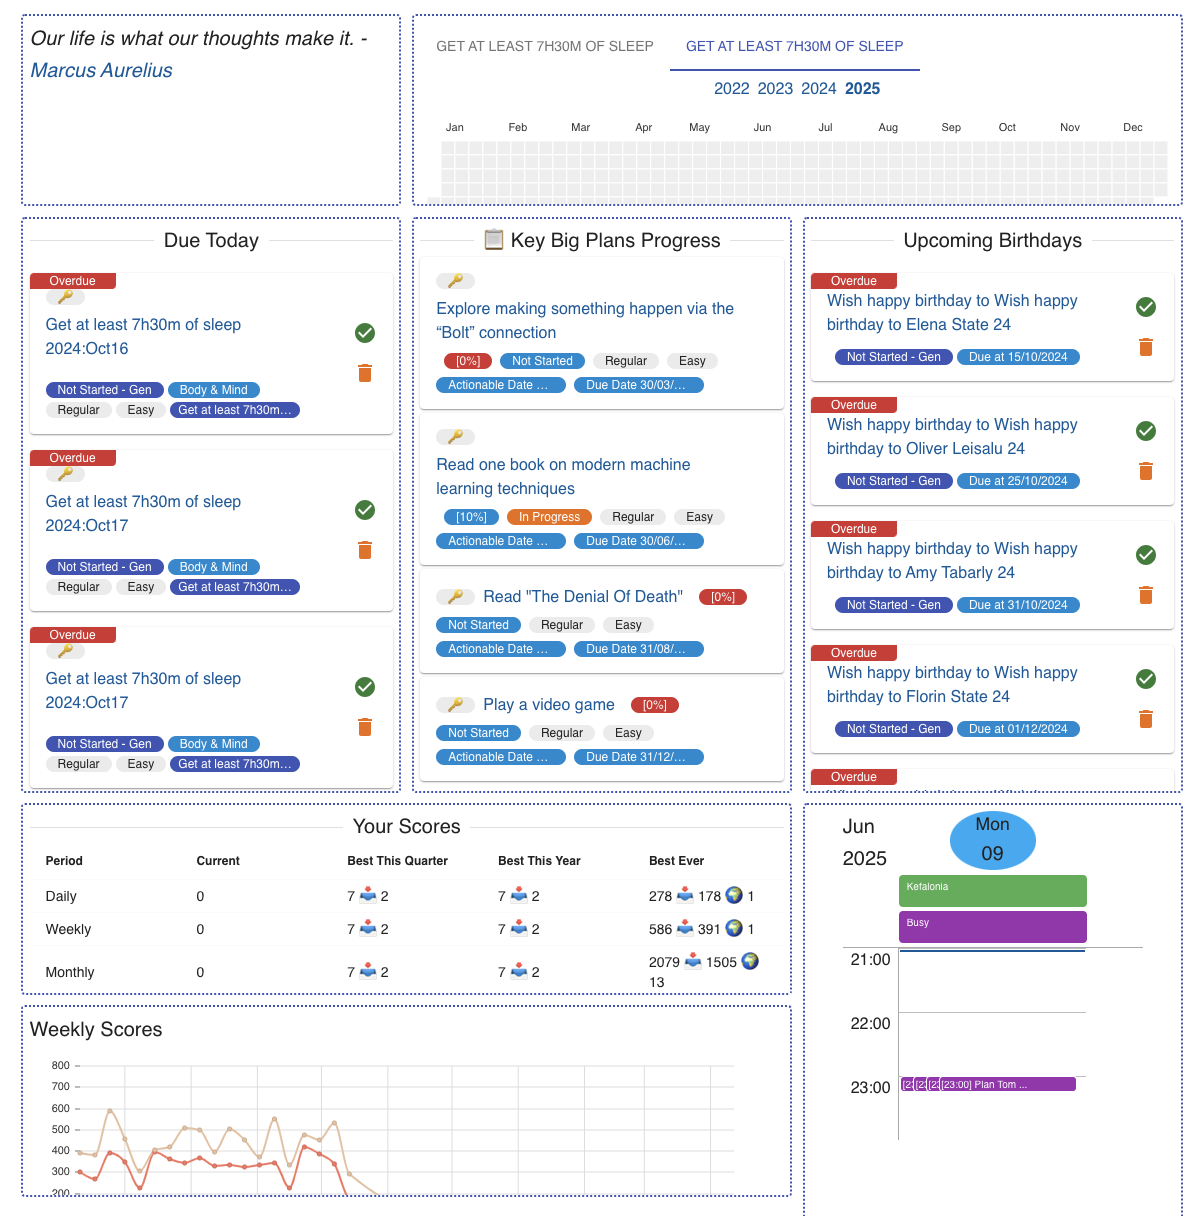Open the purple Busy calendar event
This screenshot has width=1198, height=1216.
[x=992, y=926]
